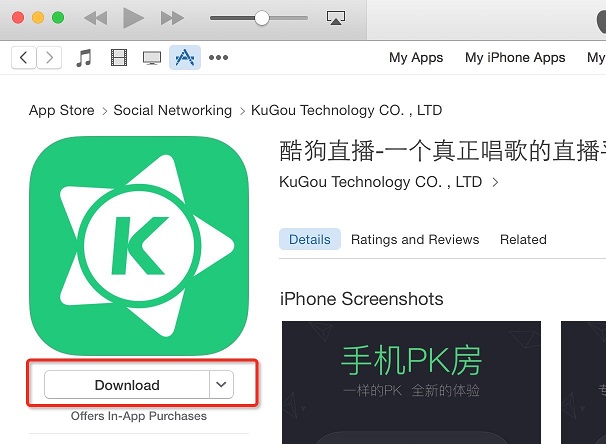The image size is (606, 444).
Task: Click KuGou Technology breadcrumb link
Action: [346, 111]
